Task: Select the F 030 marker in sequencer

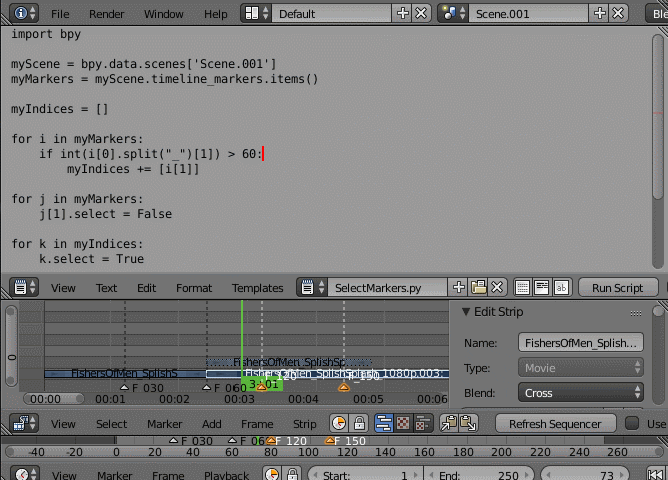Action: pyautogui.click(x=124, y=388)
